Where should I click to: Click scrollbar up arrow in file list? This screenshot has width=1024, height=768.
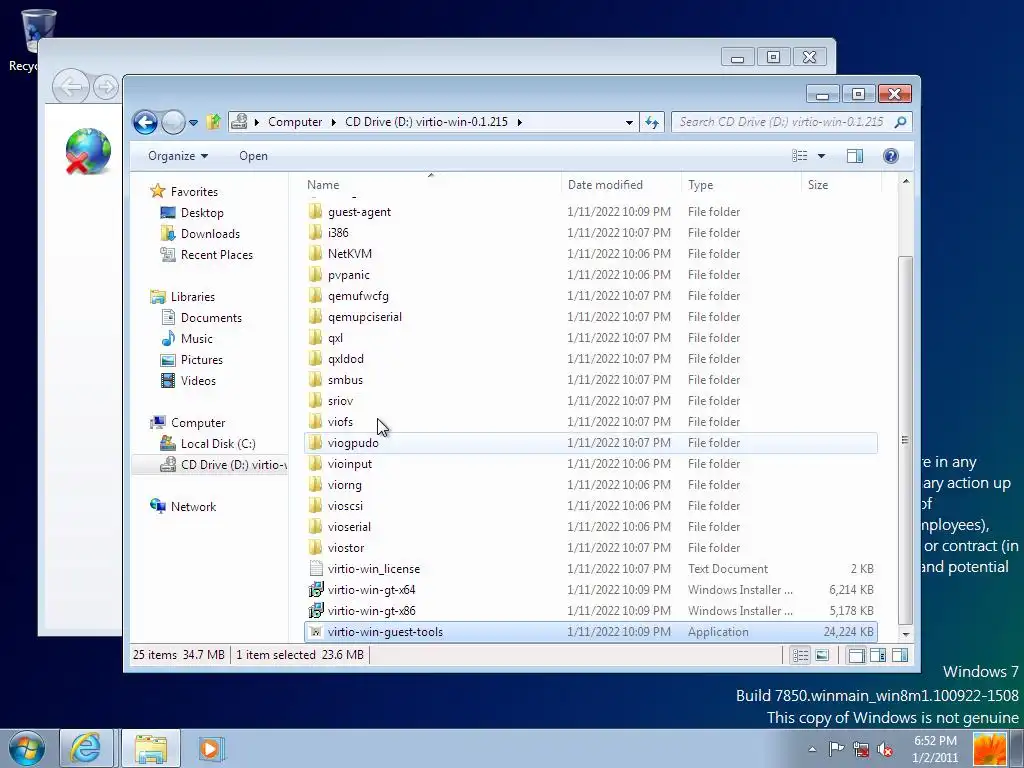coord(906,181)
